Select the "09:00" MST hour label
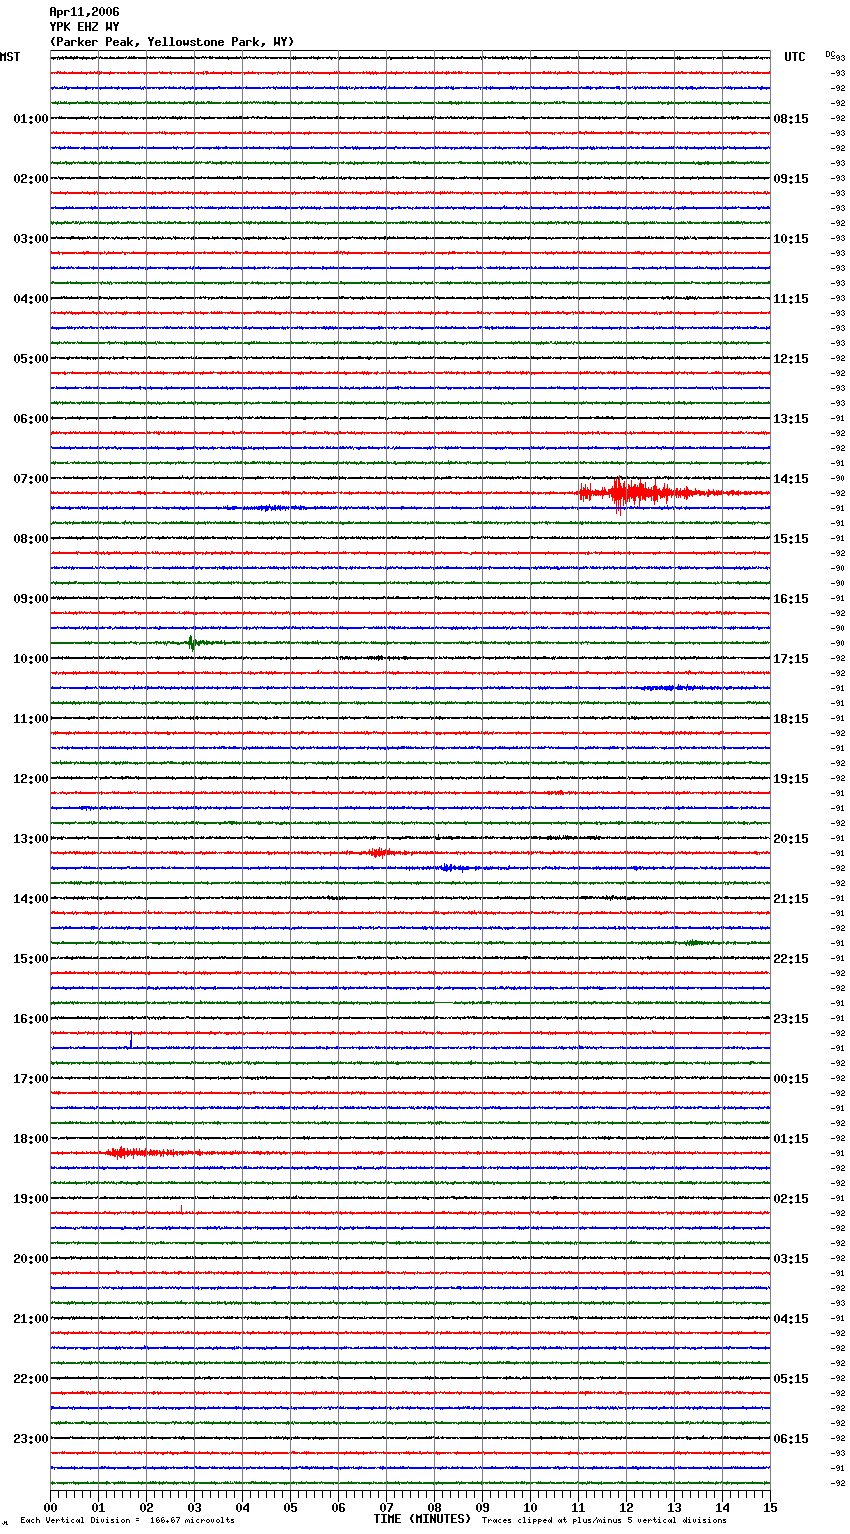Viewport: 850px width, 1534px height. [x=31, y=599]
